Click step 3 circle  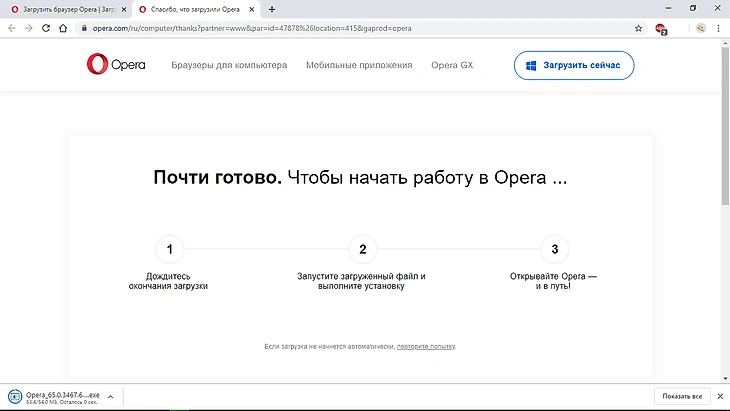pos(554,249)
